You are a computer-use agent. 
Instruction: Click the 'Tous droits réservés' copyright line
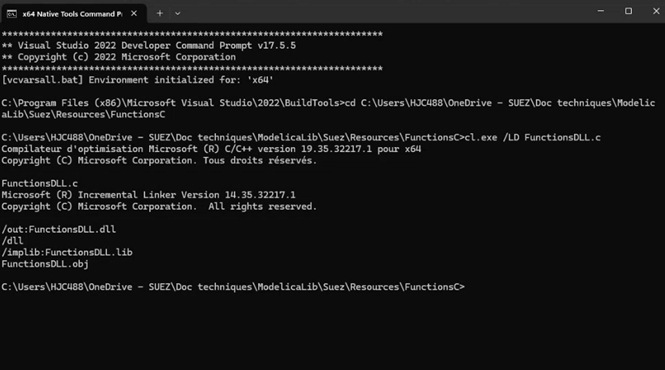coord(159,160)
